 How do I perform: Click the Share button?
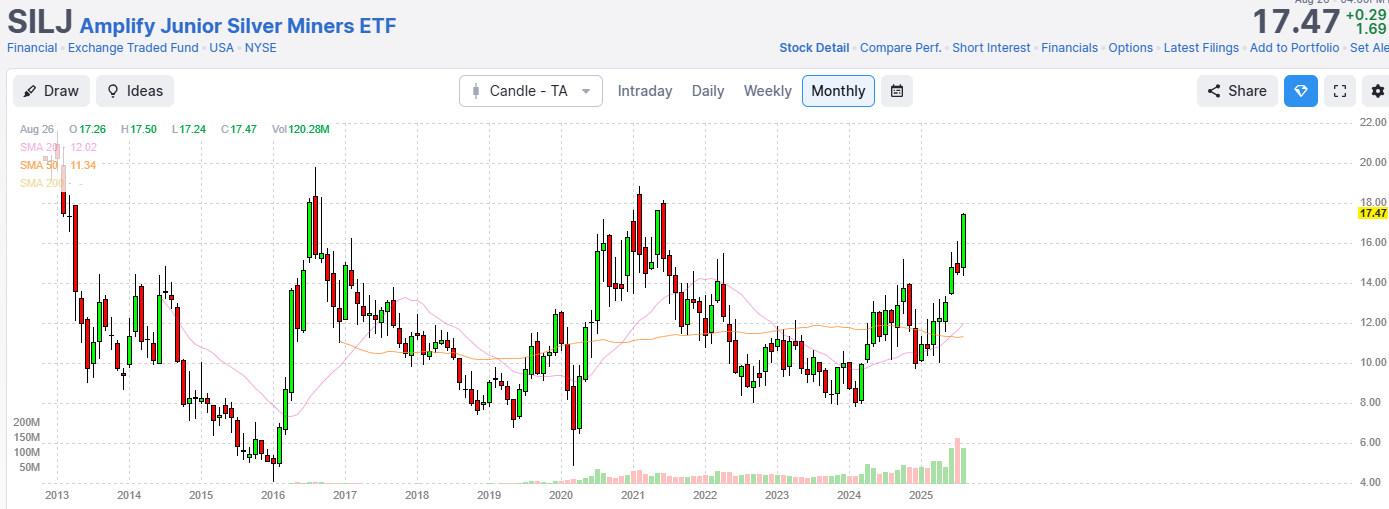tap(1237, 91)
